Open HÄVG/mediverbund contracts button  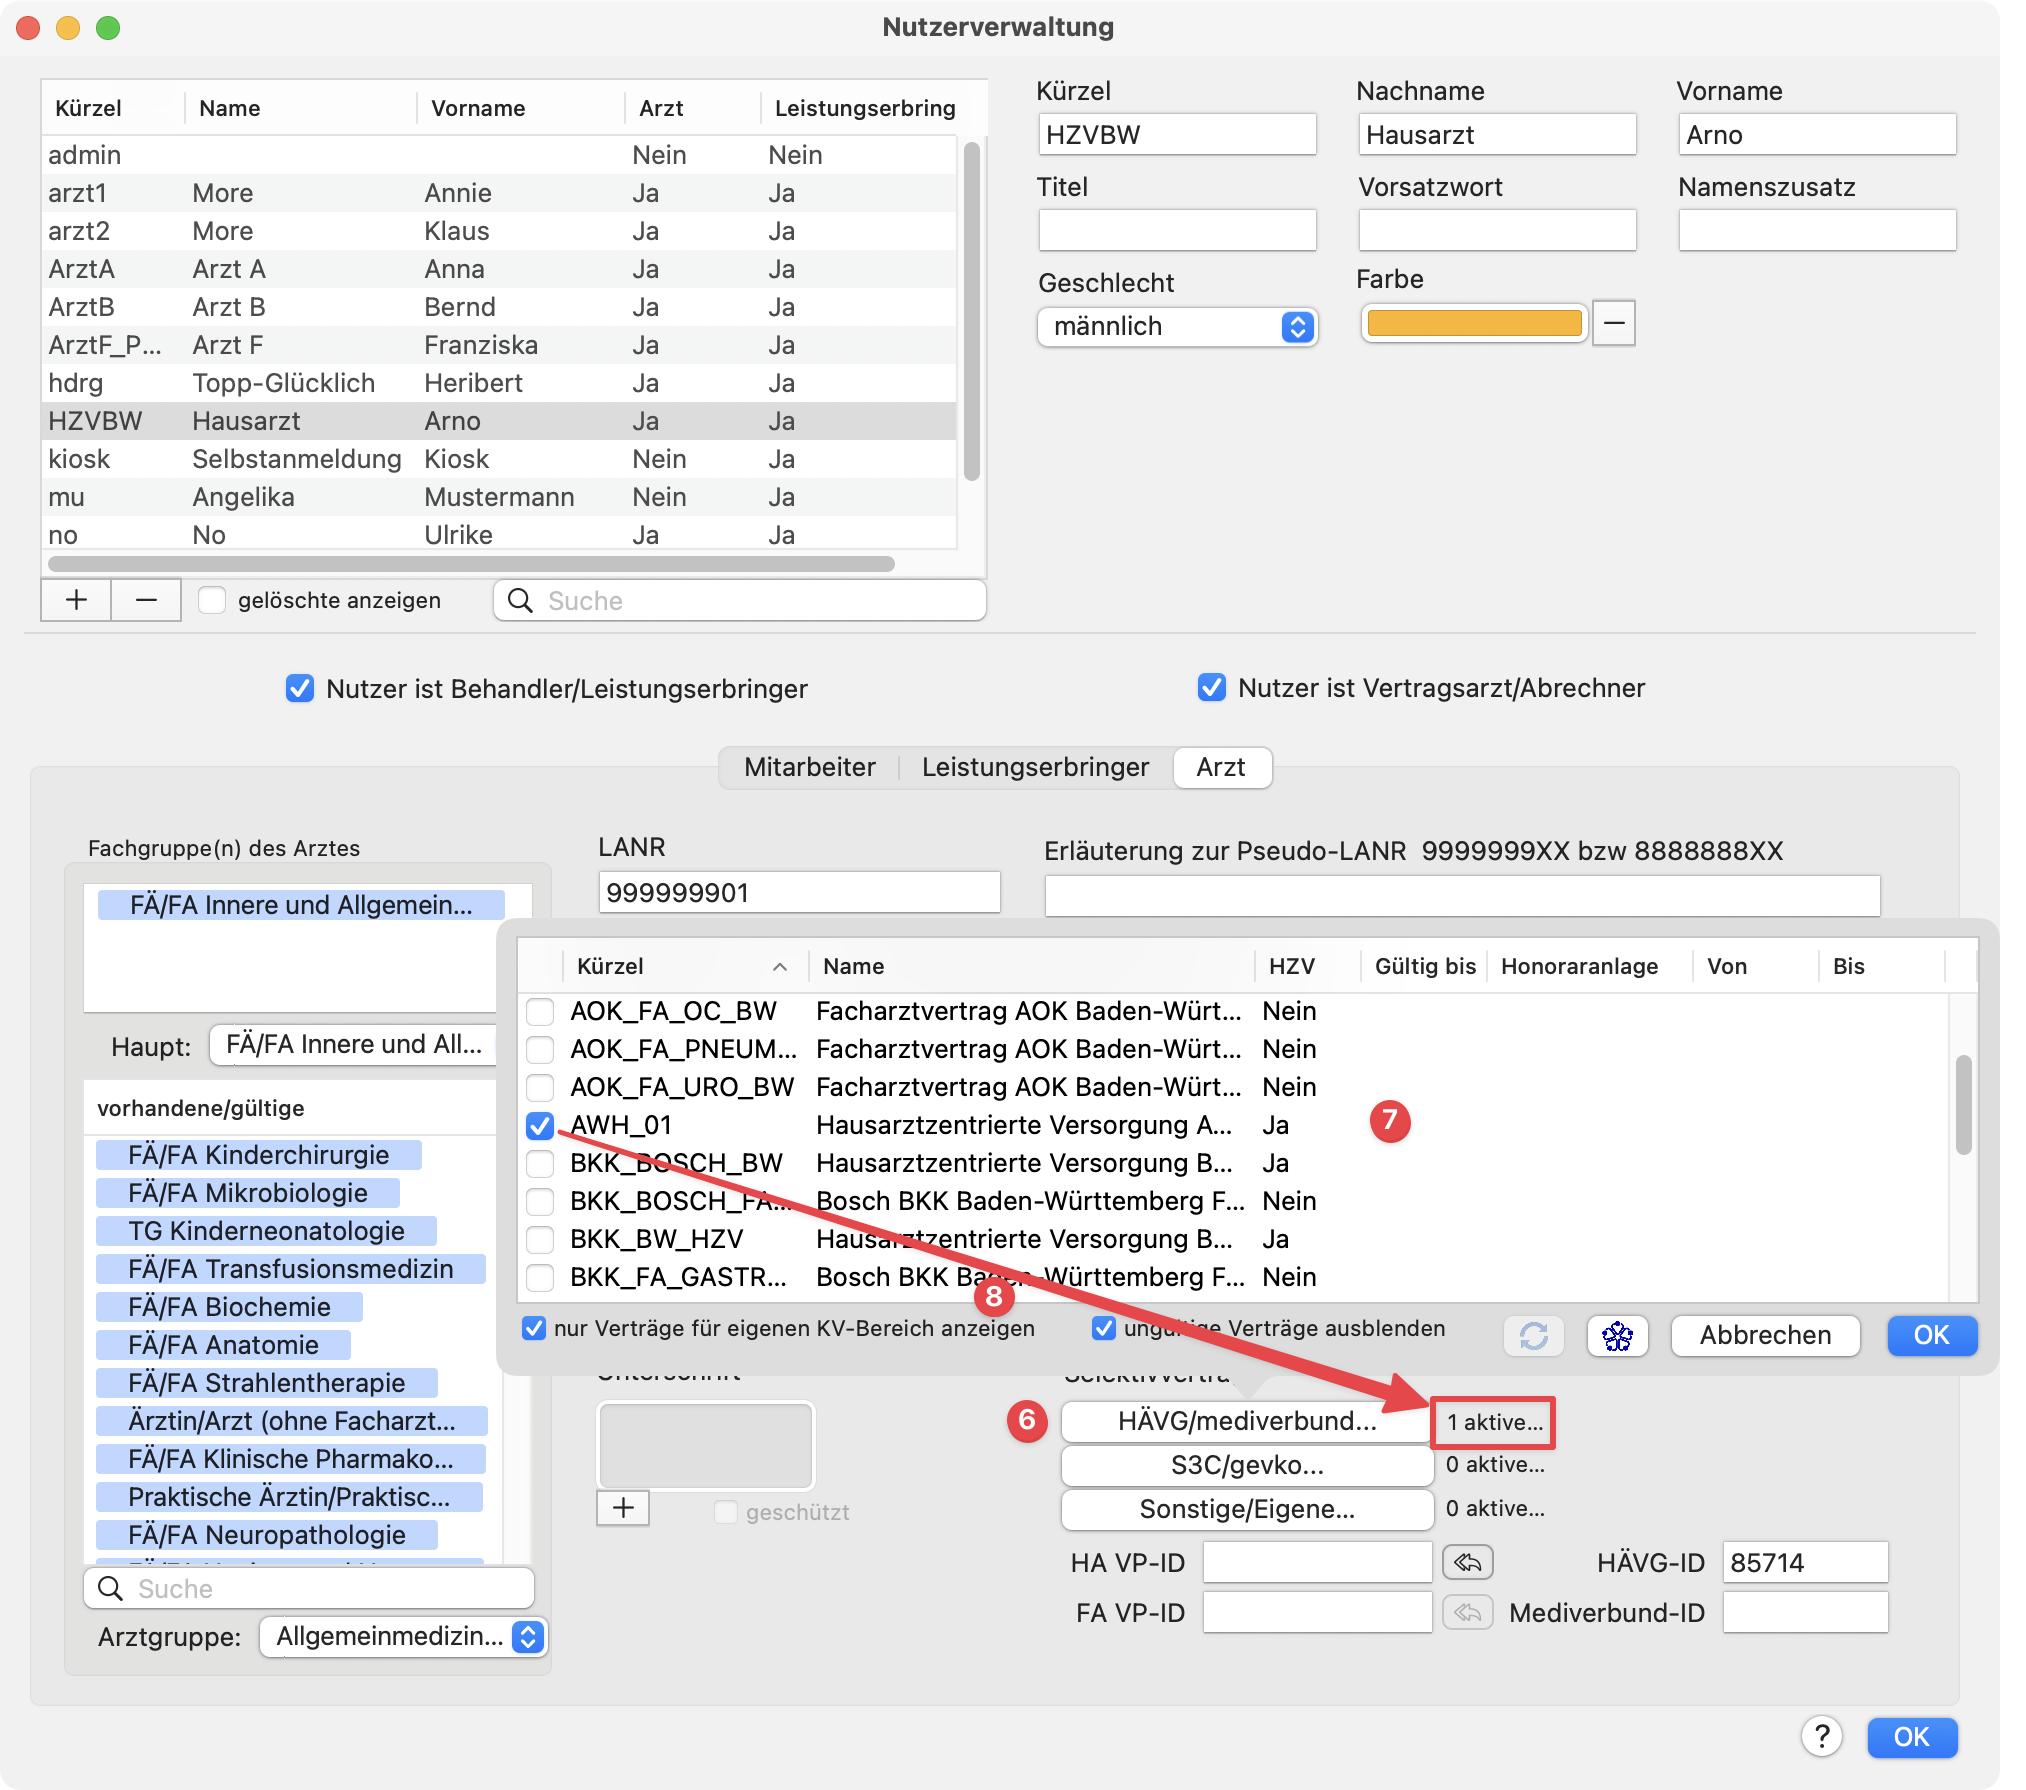pyautogui.click(x=1246, y=1421)
